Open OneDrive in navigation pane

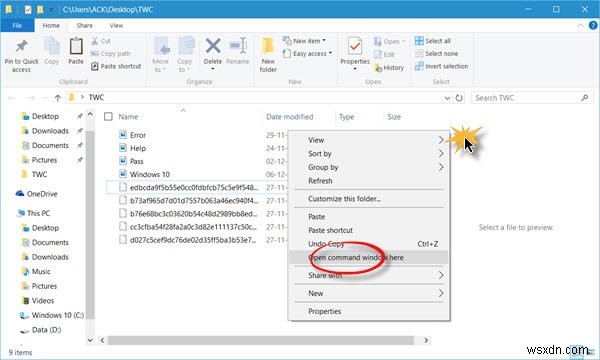point(36,194)
